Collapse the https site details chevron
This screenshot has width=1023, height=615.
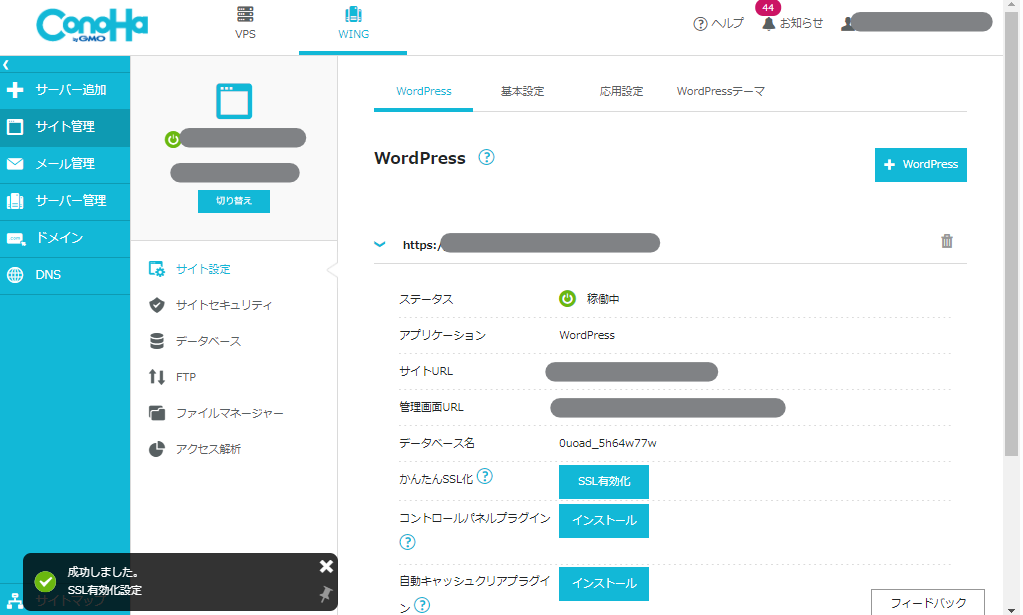pos(380,245)
